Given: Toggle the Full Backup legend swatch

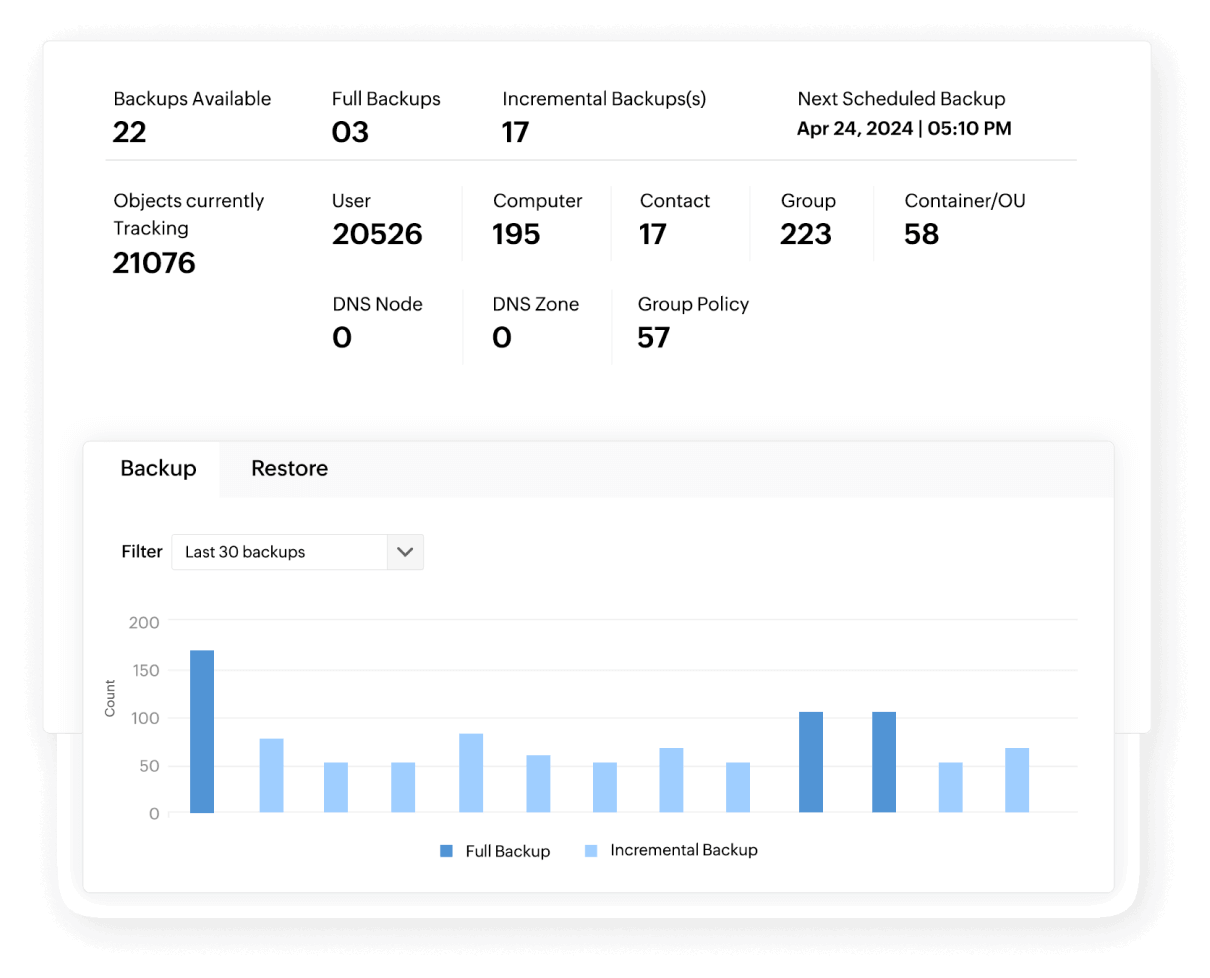Looking at the screenshot, I should pos(444,850).
